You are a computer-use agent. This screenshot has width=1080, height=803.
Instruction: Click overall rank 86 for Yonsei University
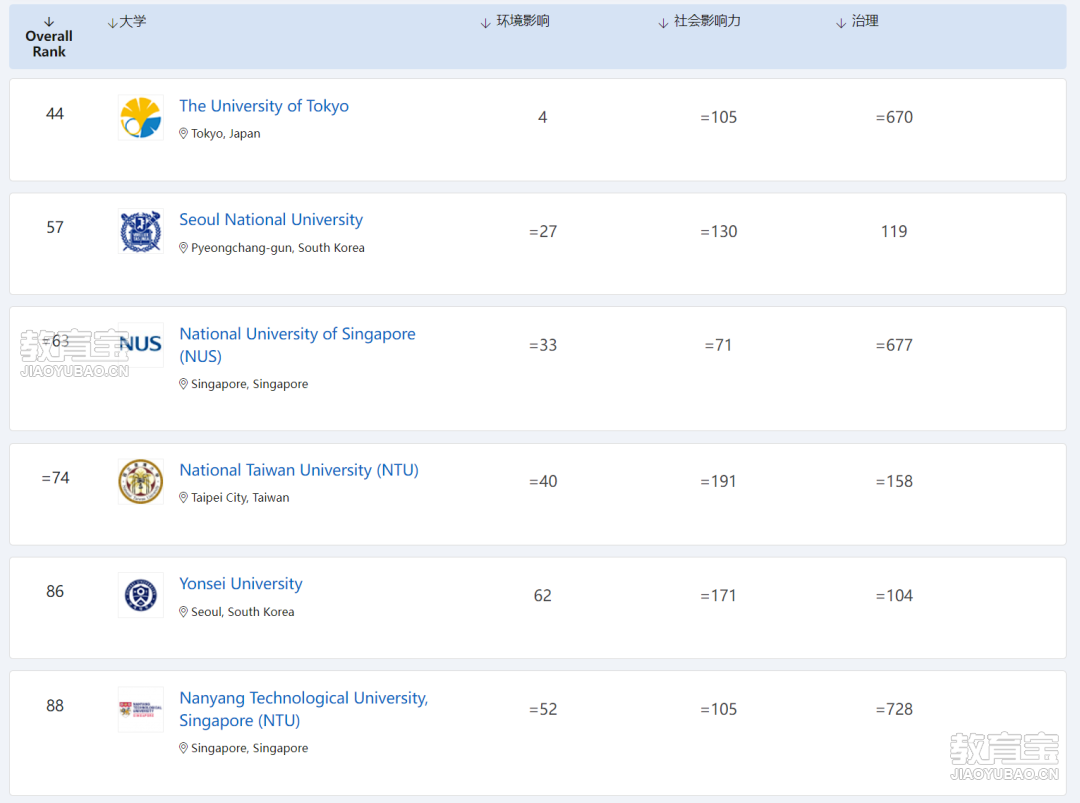(55, 592)
